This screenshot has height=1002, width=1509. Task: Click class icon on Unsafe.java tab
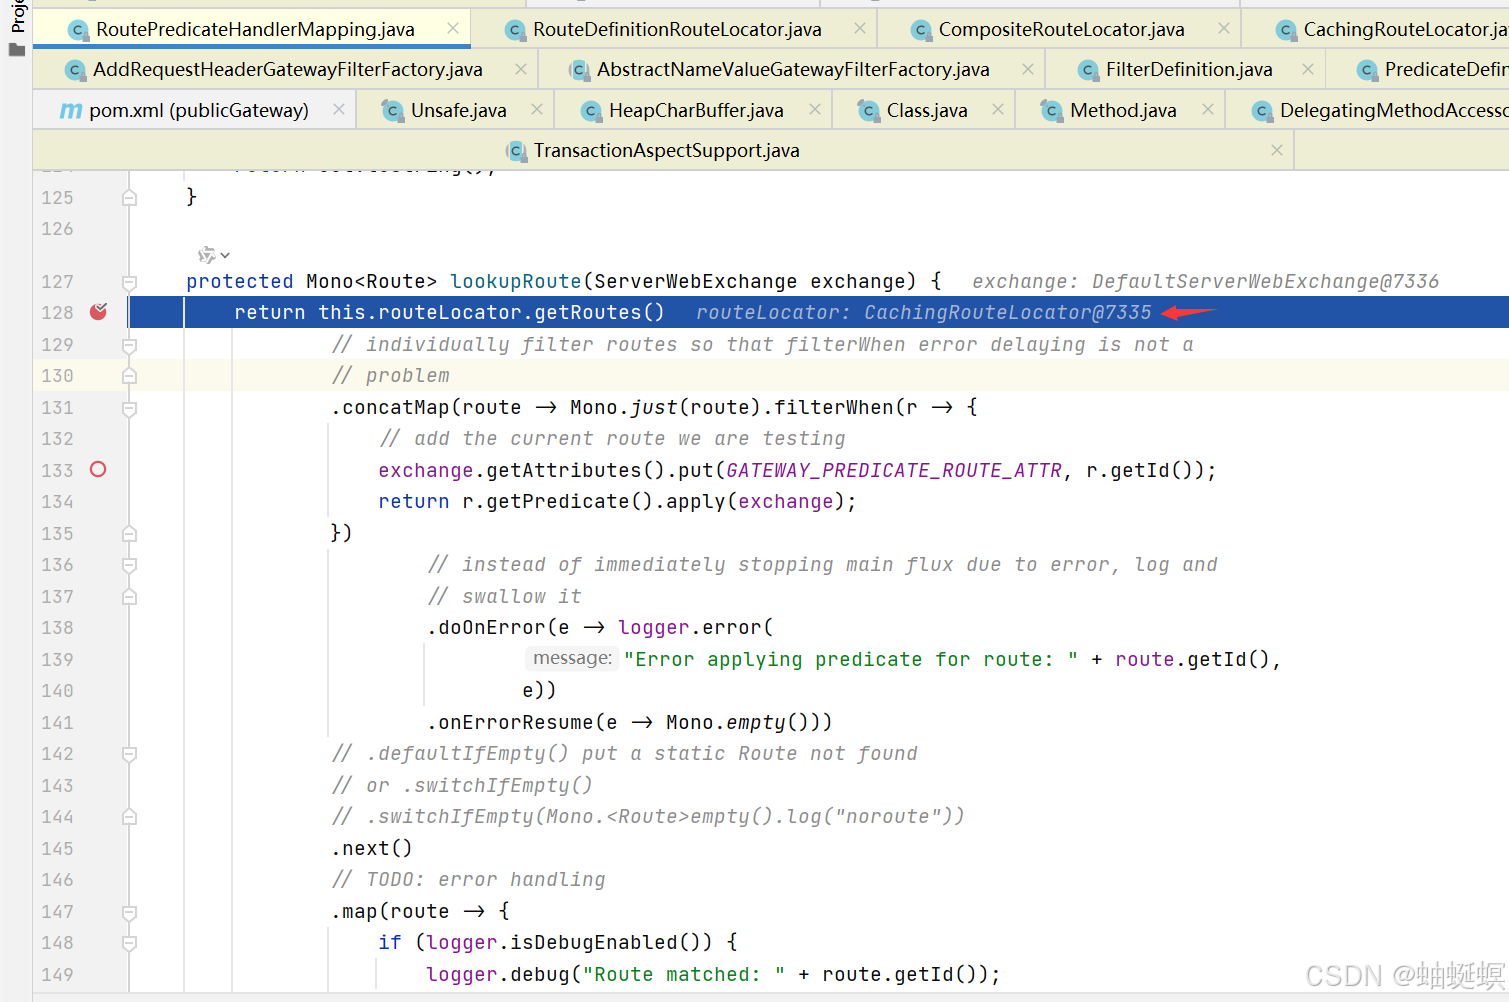click(393, 110)
